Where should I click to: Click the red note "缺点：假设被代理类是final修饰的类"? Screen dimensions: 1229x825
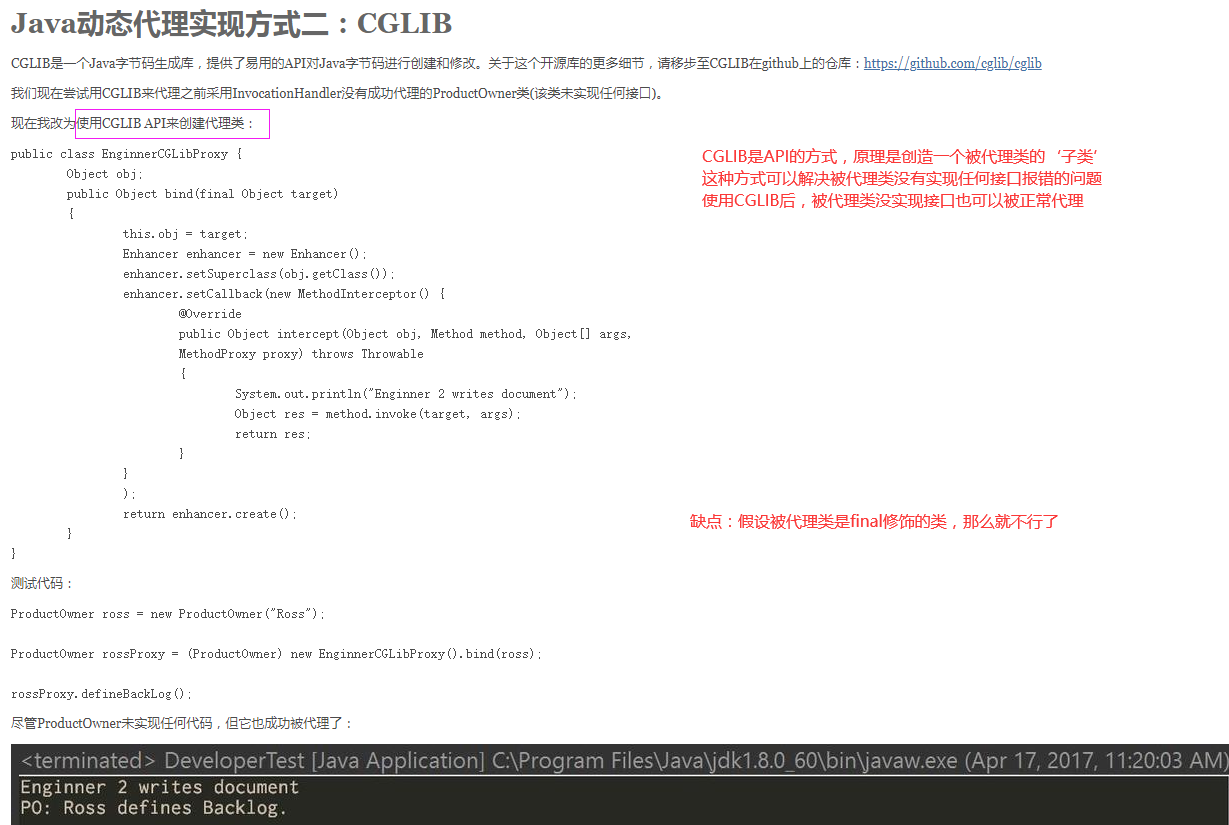874,522
